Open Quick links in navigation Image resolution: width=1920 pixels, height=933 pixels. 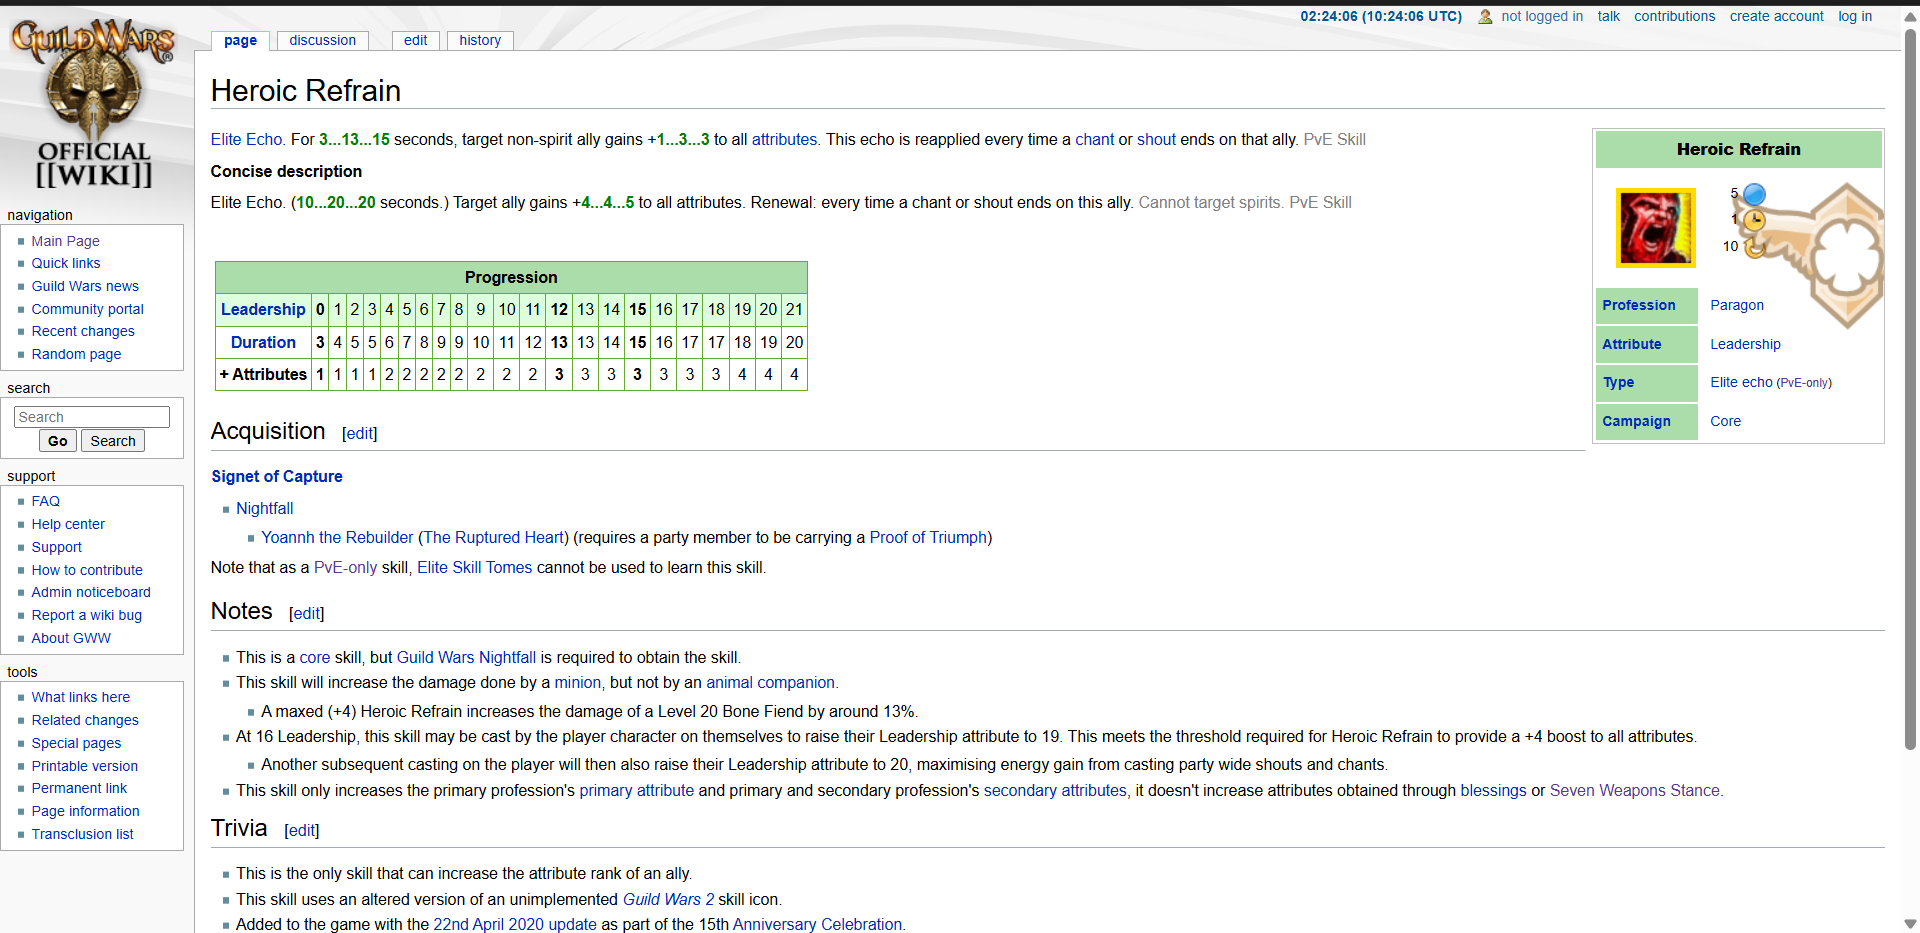66,263
